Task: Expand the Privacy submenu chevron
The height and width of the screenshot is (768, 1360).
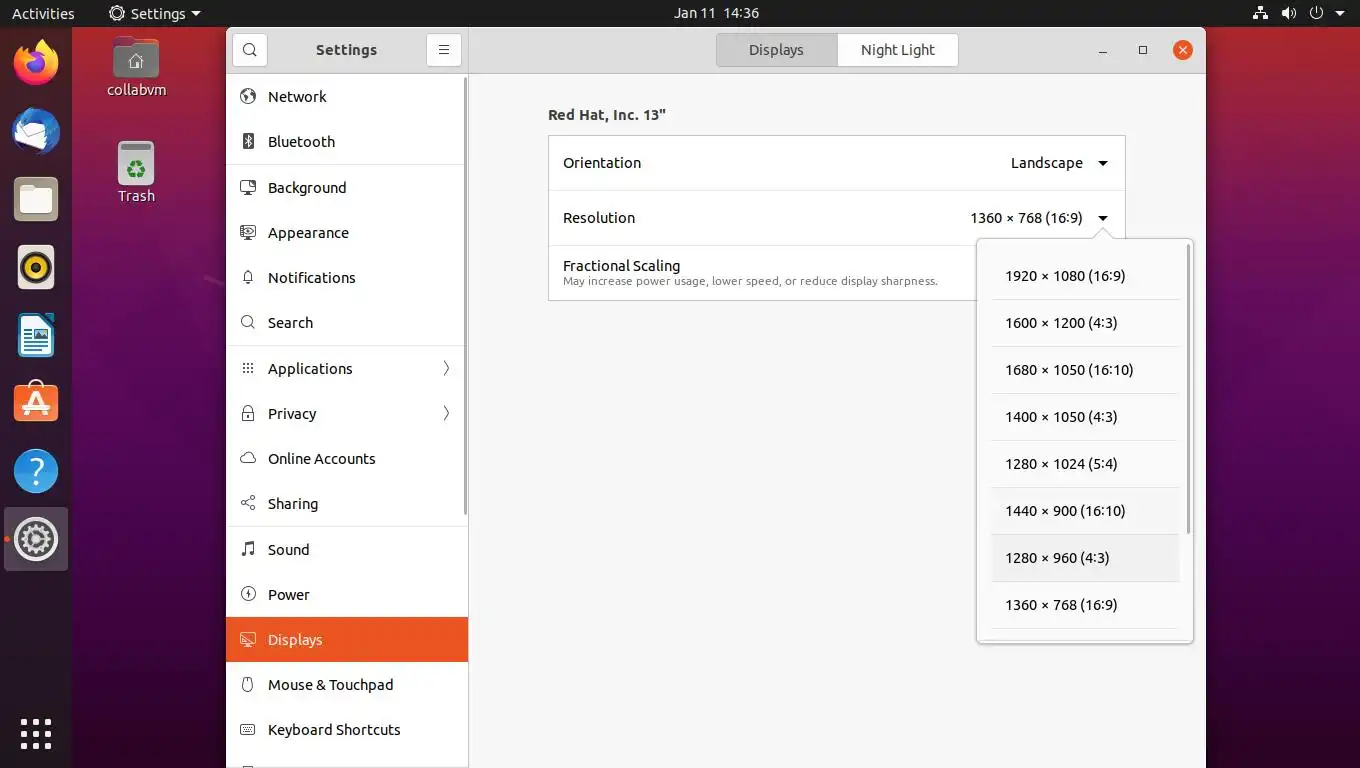Action: (x=446, y=414)
